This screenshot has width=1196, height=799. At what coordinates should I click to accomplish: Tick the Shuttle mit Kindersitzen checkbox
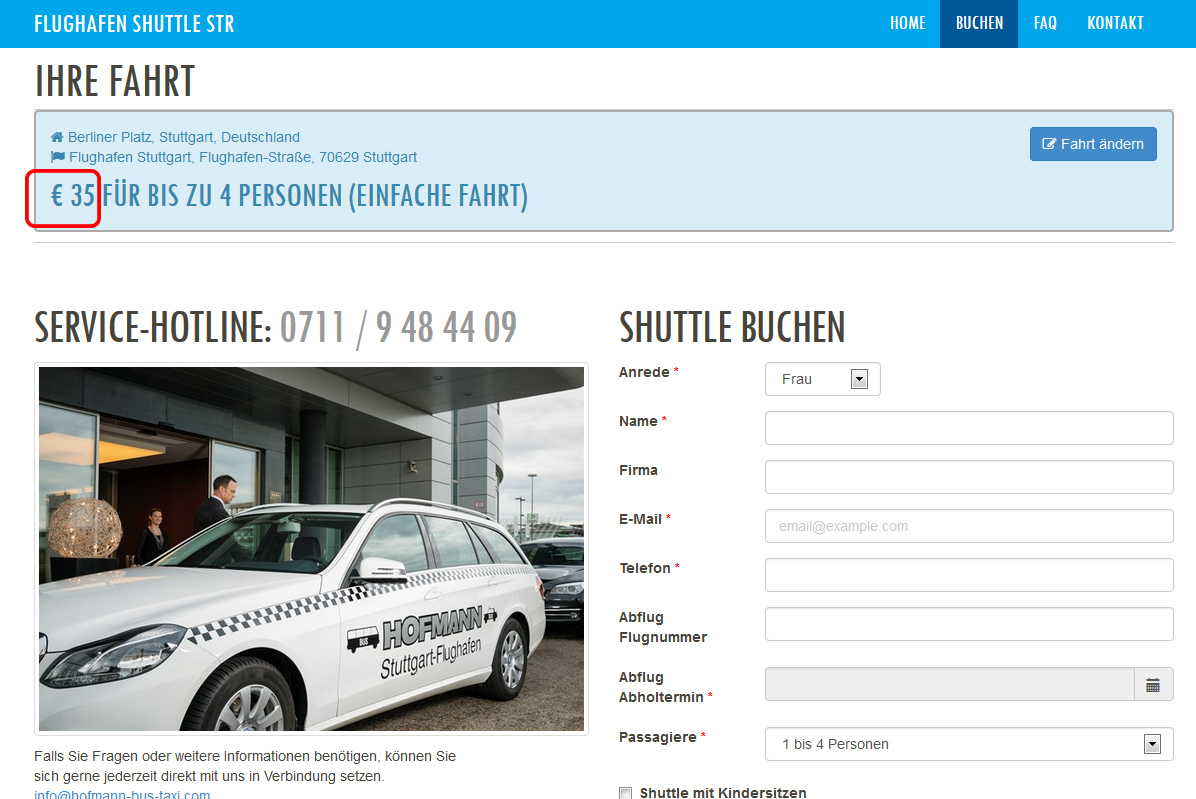(625, 793)
